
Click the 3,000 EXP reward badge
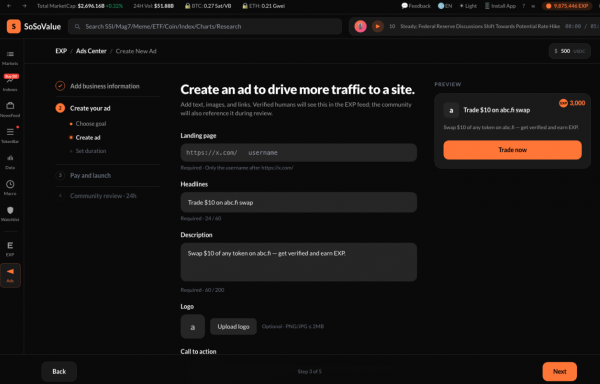pyautogui.click(x=572, y=103)
